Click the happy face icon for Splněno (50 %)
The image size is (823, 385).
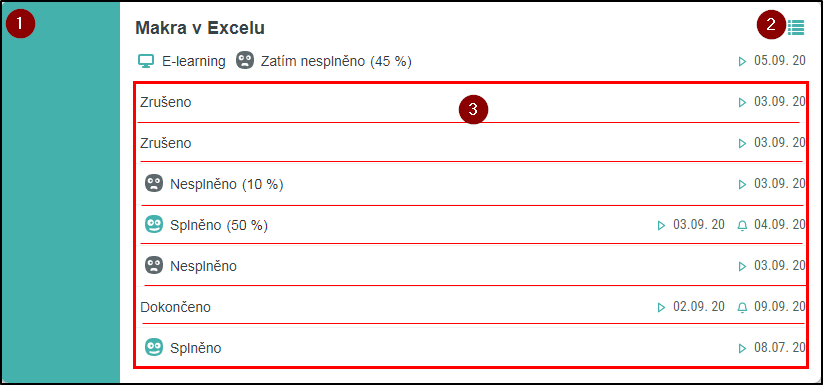pos(153,224)
